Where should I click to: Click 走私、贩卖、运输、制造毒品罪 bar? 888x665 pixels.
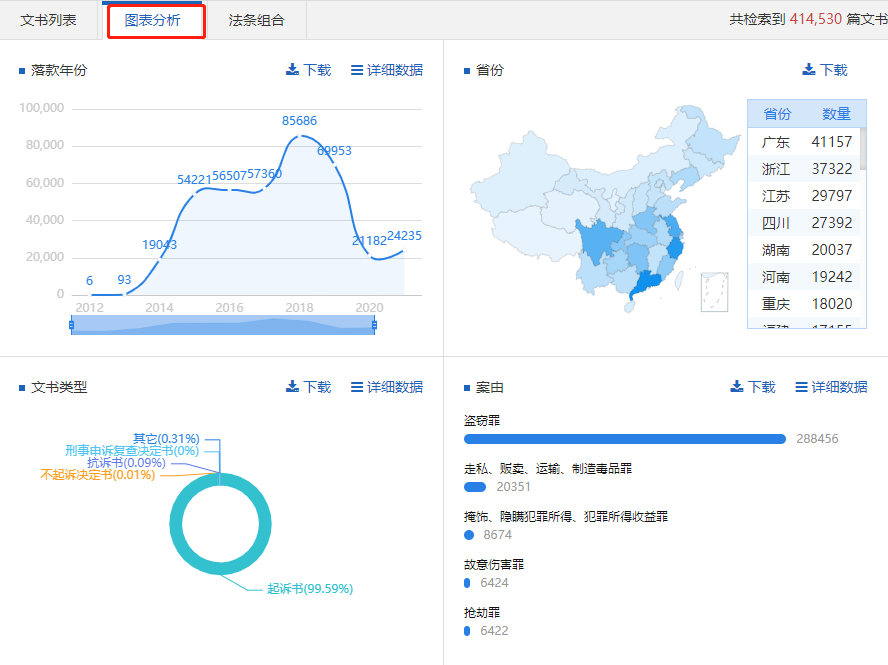coord(475,487)
